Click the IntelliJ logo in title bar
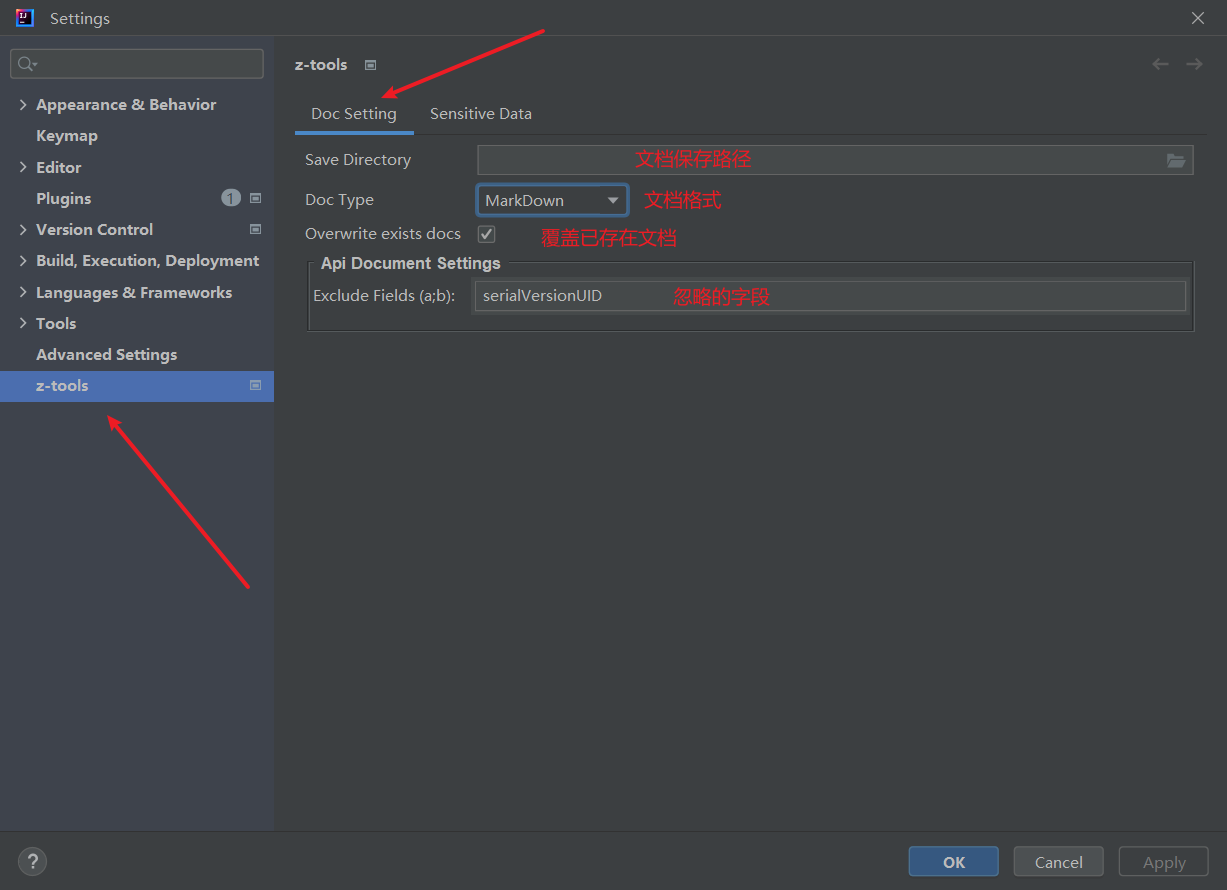This screenshot has width=1227, height=890. tap(25, 18)
